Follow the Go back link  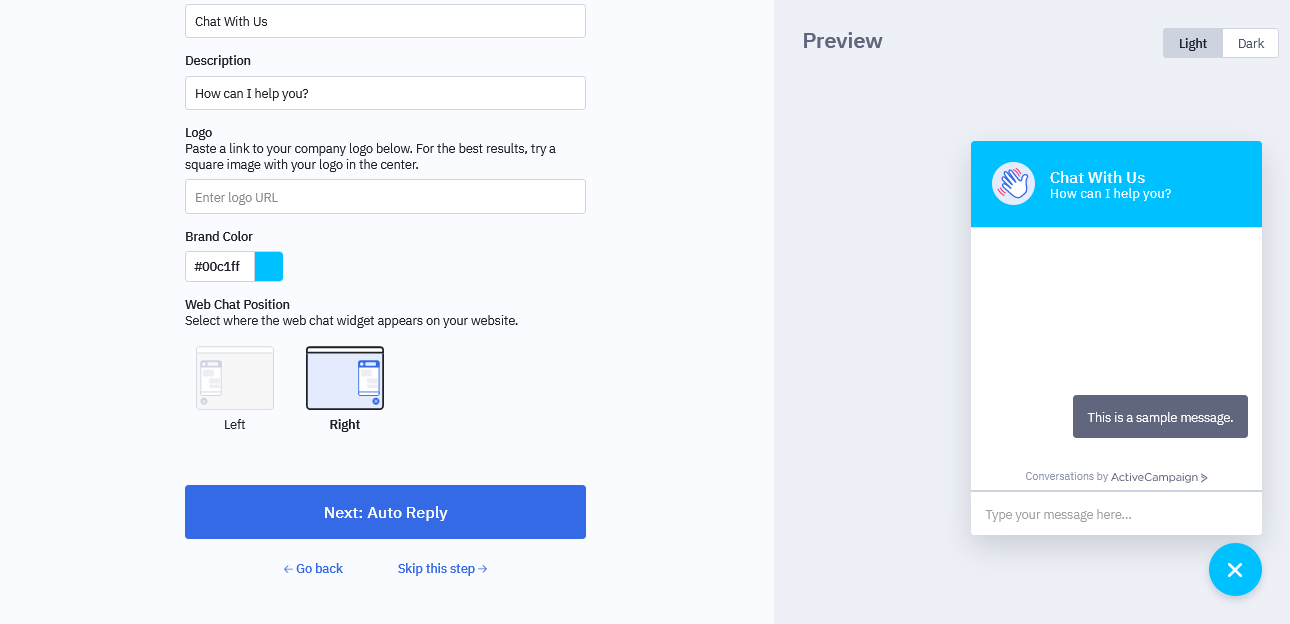click(313, 569)
